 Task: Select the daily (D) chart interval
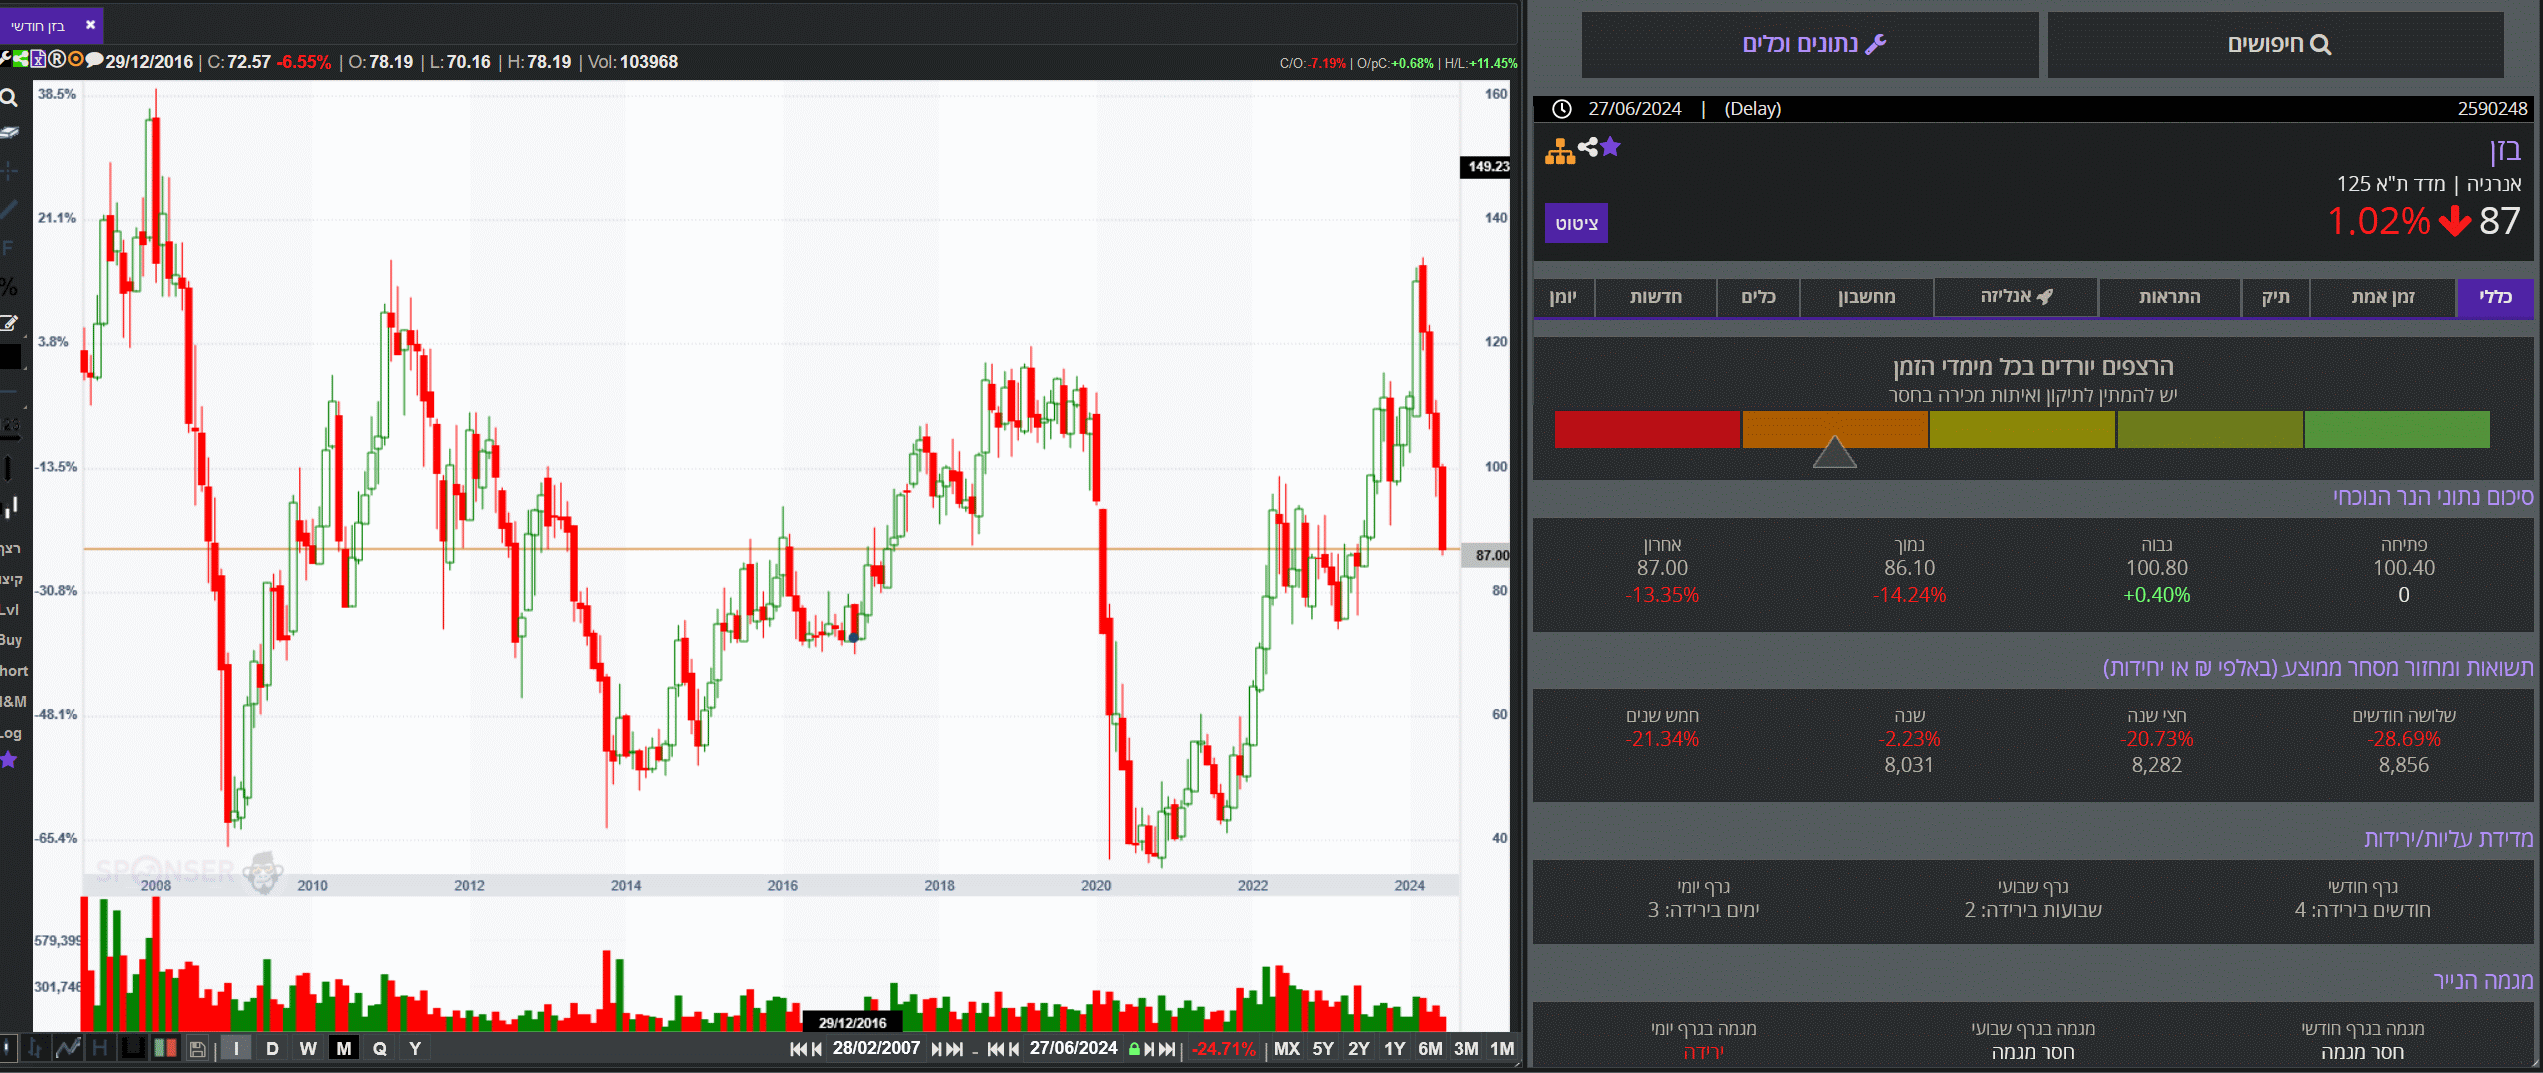tap(272, 1048)
